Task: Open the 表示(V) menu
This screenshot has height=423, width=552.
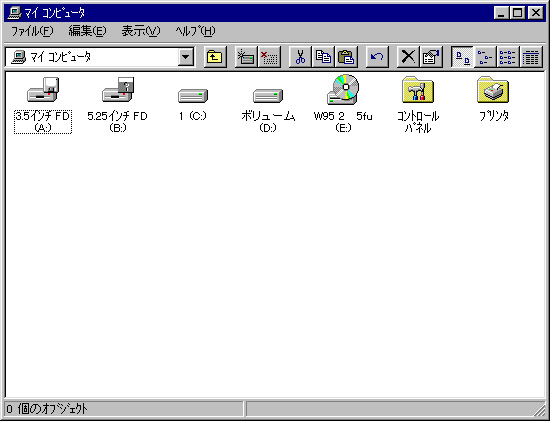Action: click(141, 31)
